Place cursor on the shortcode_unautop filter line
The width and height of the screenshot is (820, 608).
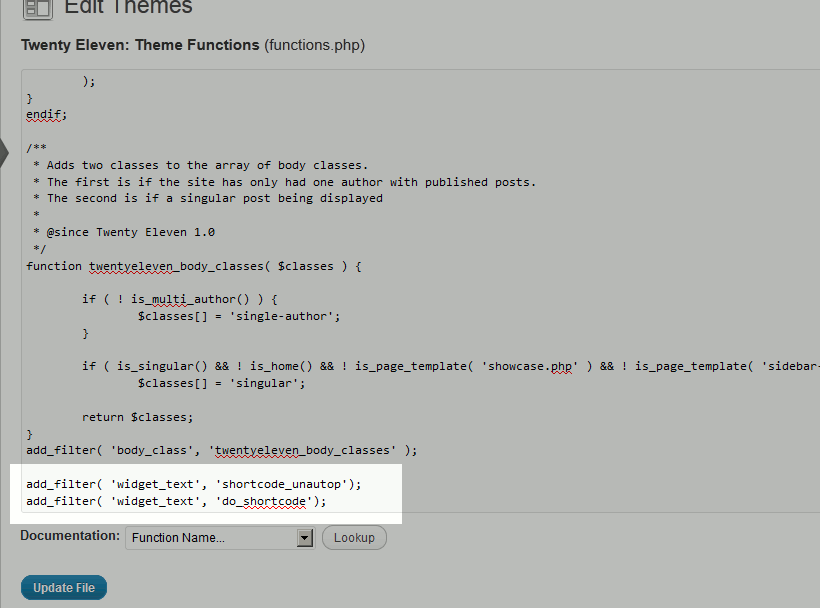(194, 484)
